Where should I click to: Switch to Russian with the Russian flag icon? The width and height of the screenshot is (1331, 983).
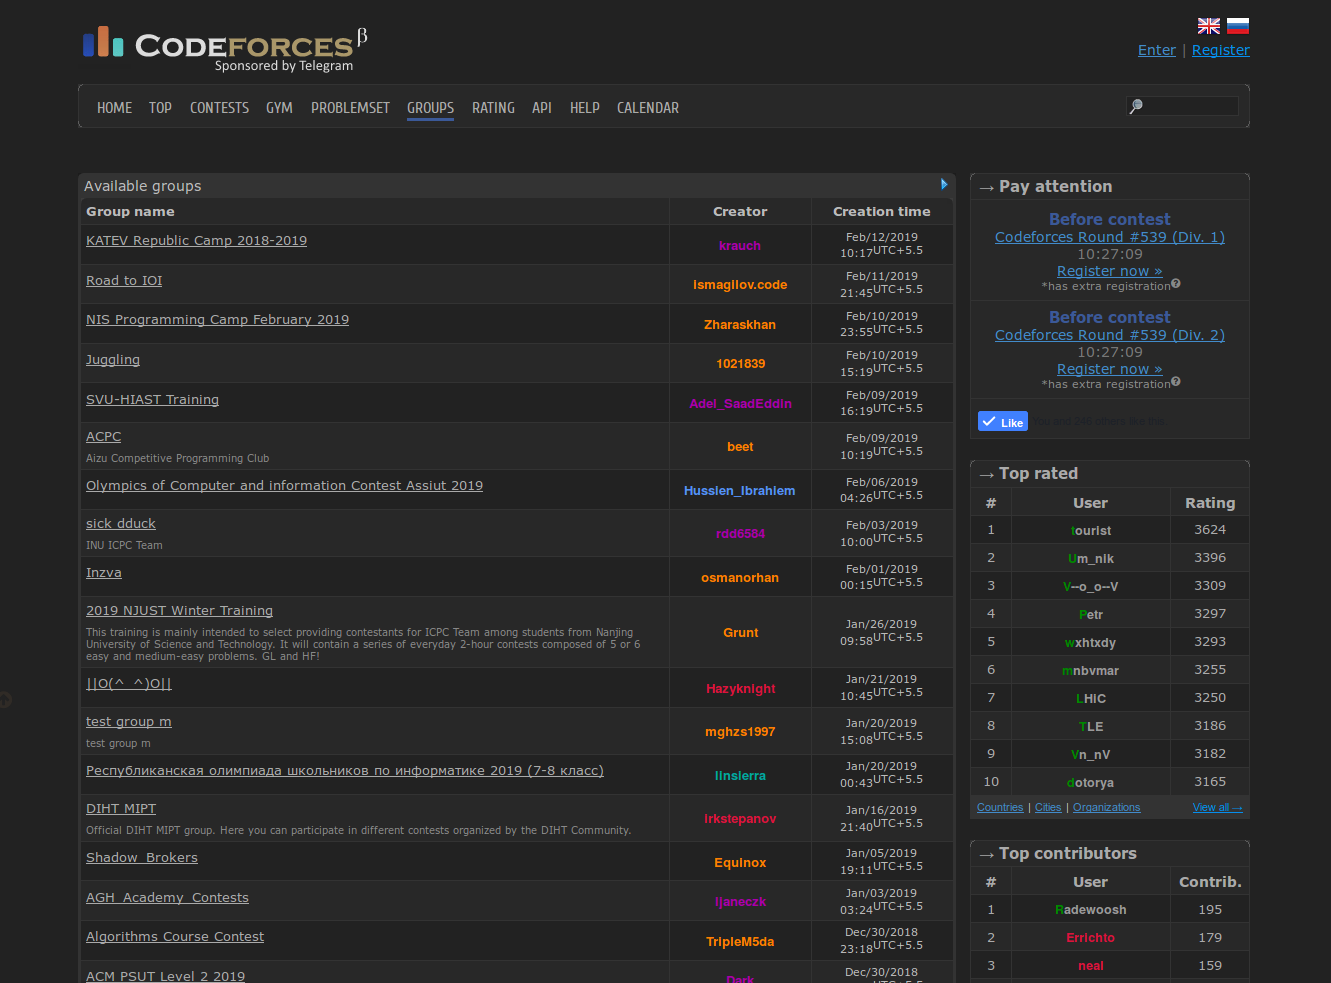1237,25
